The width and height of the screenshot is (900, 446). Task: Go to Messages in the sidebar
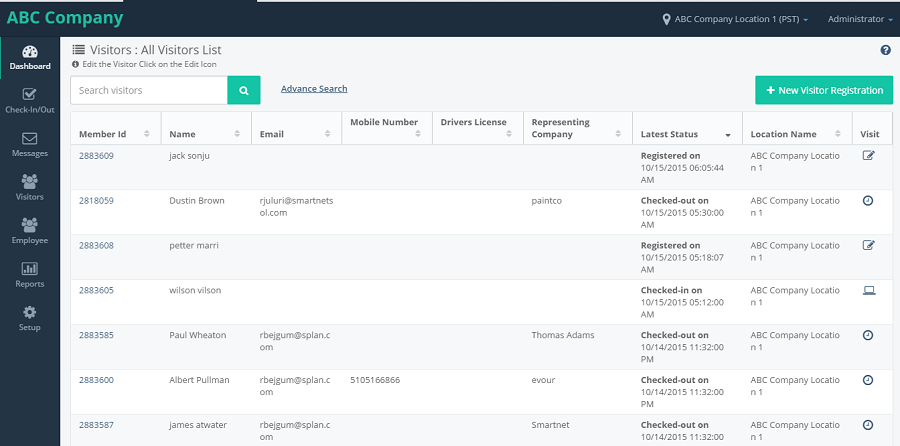point(30,145)
